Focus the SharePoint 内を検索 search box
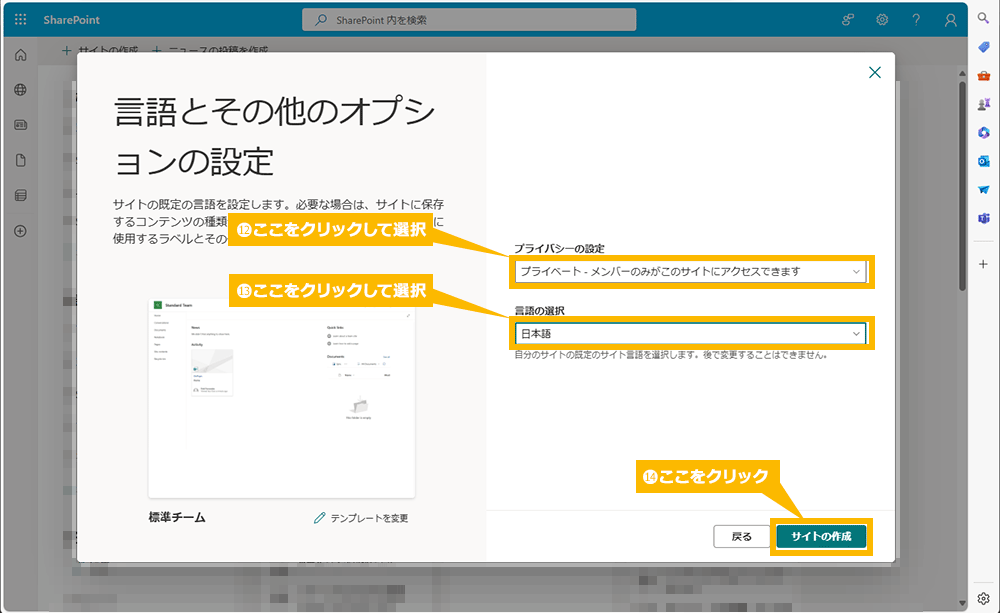Viewport: 1000px width, 613px height. (x=469, y=20)
